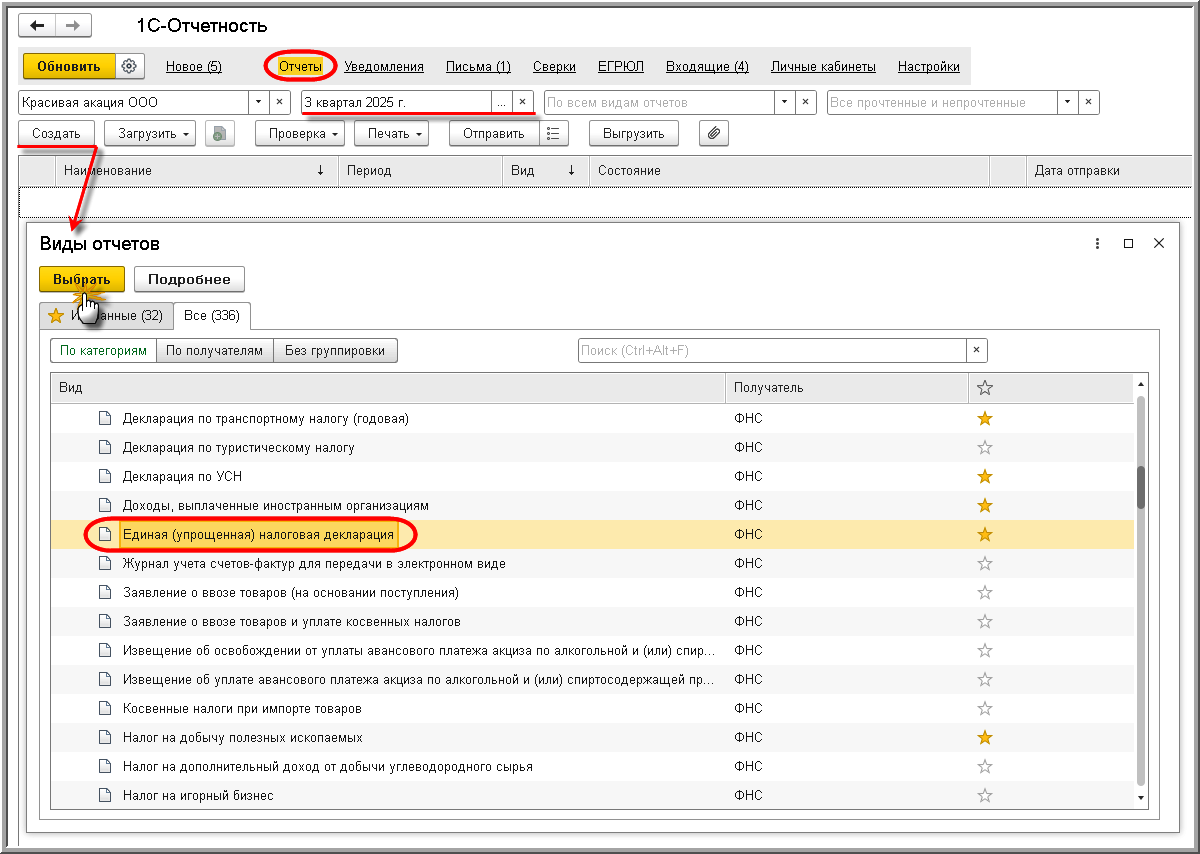This screenshot has width=1200, height=854.
Task: Star Декларация по туристическому налогу as favorite
Action: pos(984,447)
